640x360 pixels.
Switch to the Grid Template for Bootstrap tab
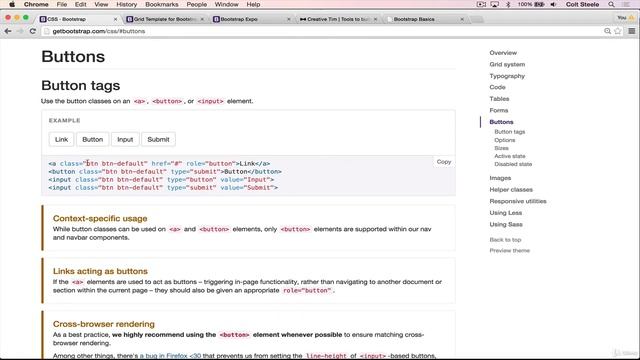(165, 19)
